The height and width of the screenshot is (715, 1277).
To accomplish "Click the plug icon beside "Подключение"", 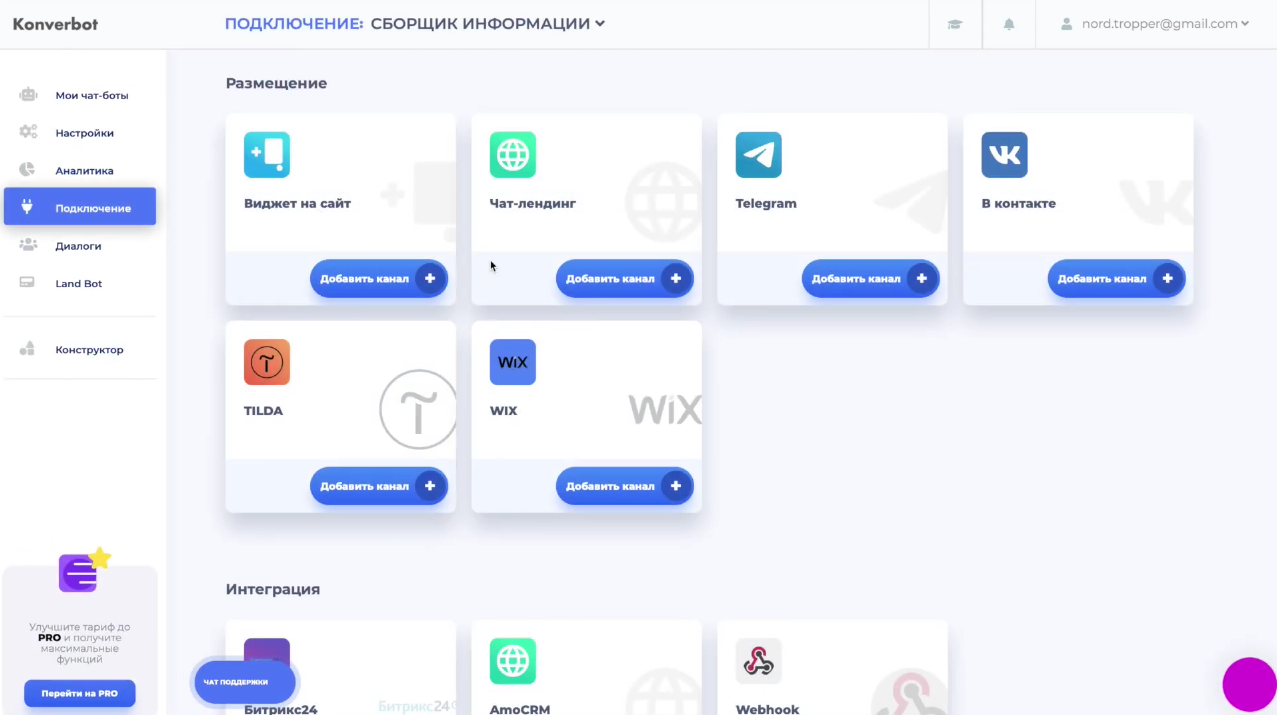I will click(x=28, y=207).
